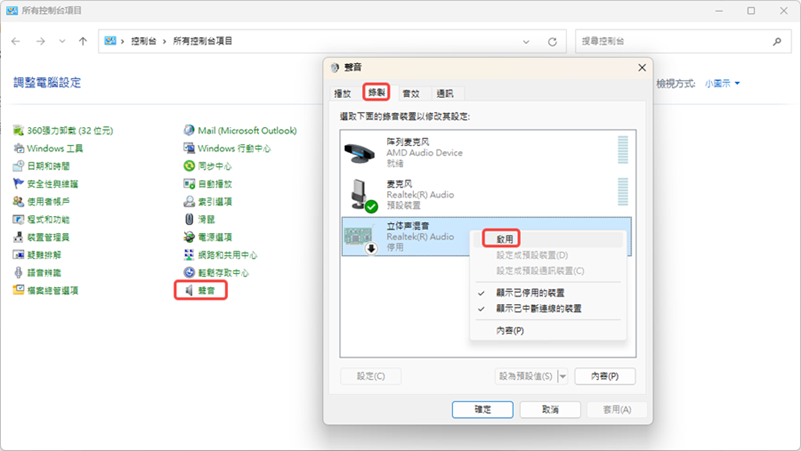The height and width of the screenshot is (451, 801).
Task: Open 裝置管理員 icon
Action: 18,237
